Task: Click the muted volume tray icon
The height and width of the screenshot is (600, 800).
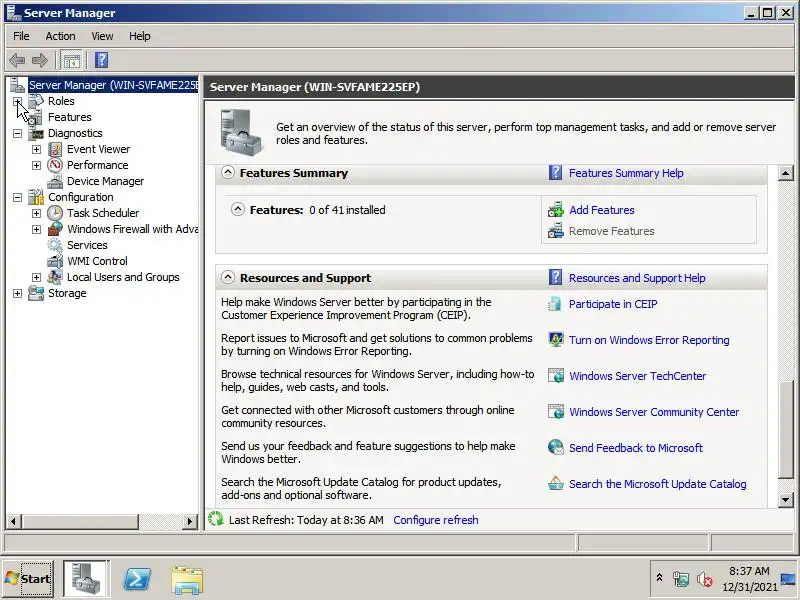Action: coord(705,579)
